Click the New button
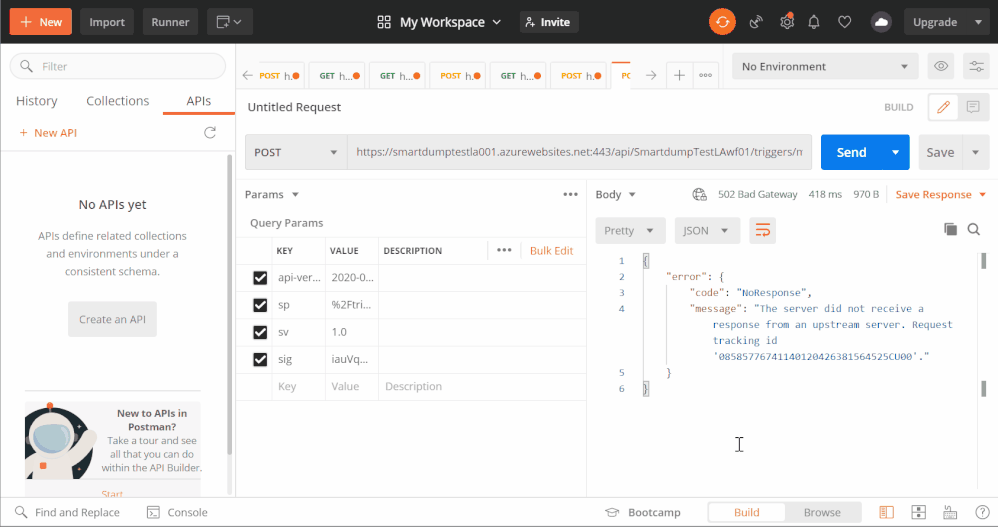 (41, 22)
